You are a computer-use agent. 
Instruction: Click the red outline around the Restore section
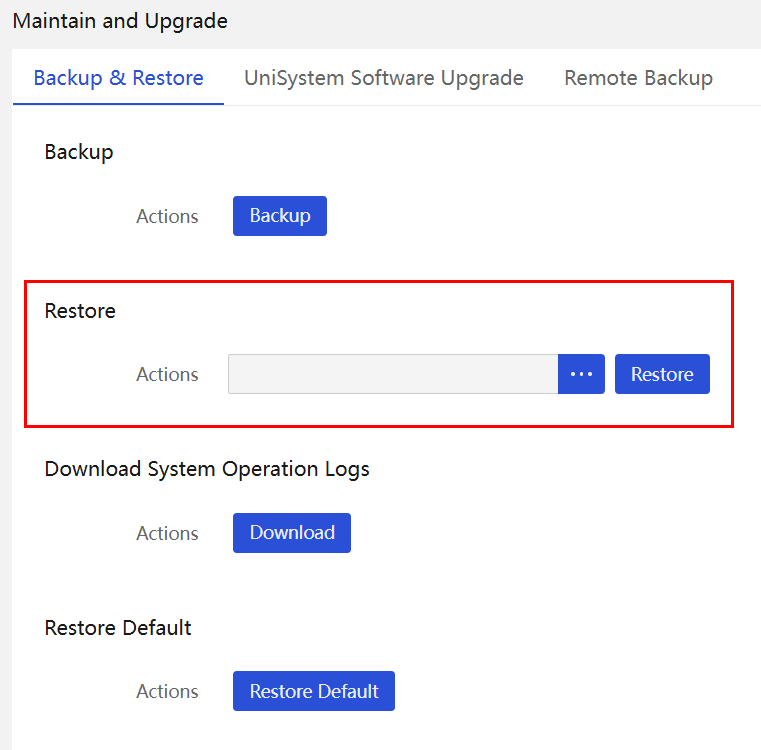[379, 281]
